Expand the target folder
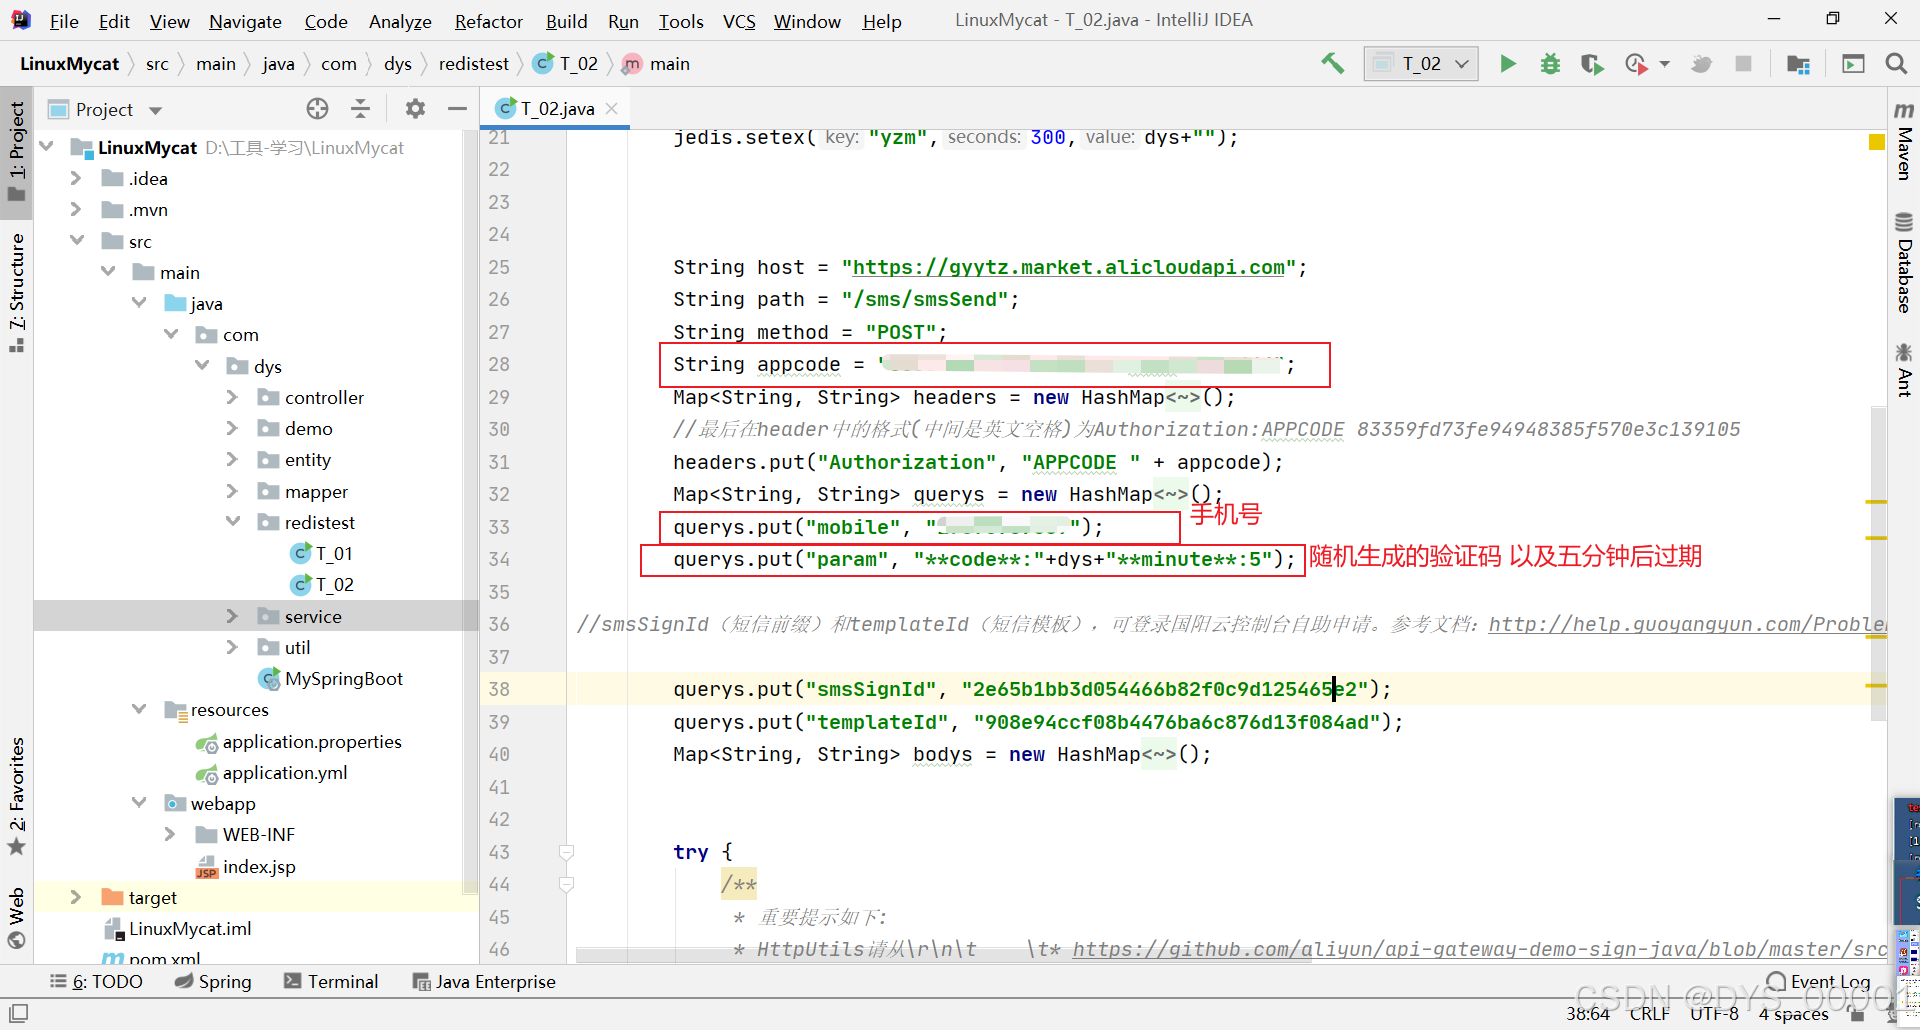Screen dimensions: 1920x1030 coord(76,897)
